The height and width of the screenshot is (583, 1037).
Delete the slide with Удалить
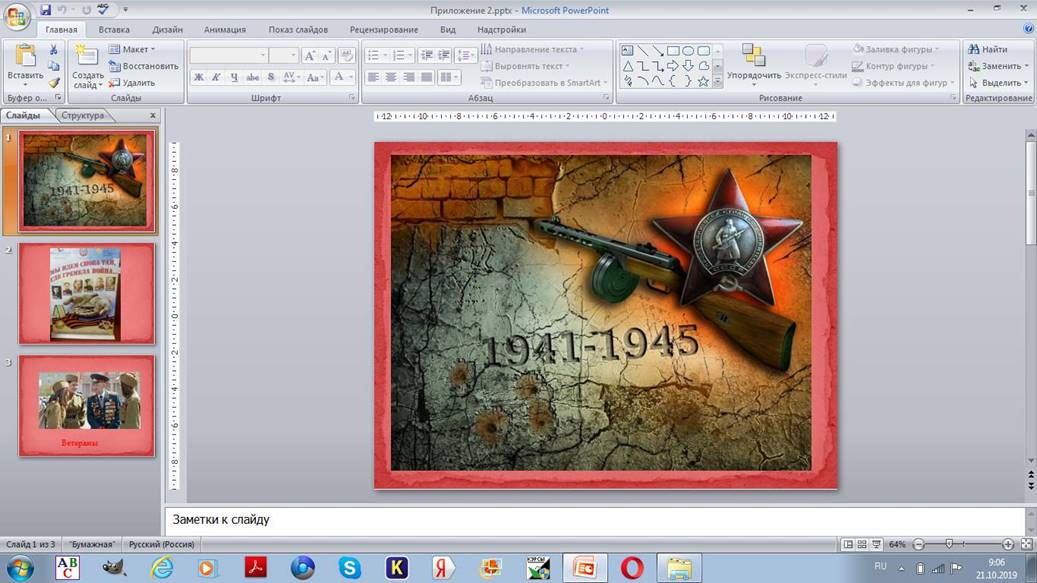[x=132, y=83]
